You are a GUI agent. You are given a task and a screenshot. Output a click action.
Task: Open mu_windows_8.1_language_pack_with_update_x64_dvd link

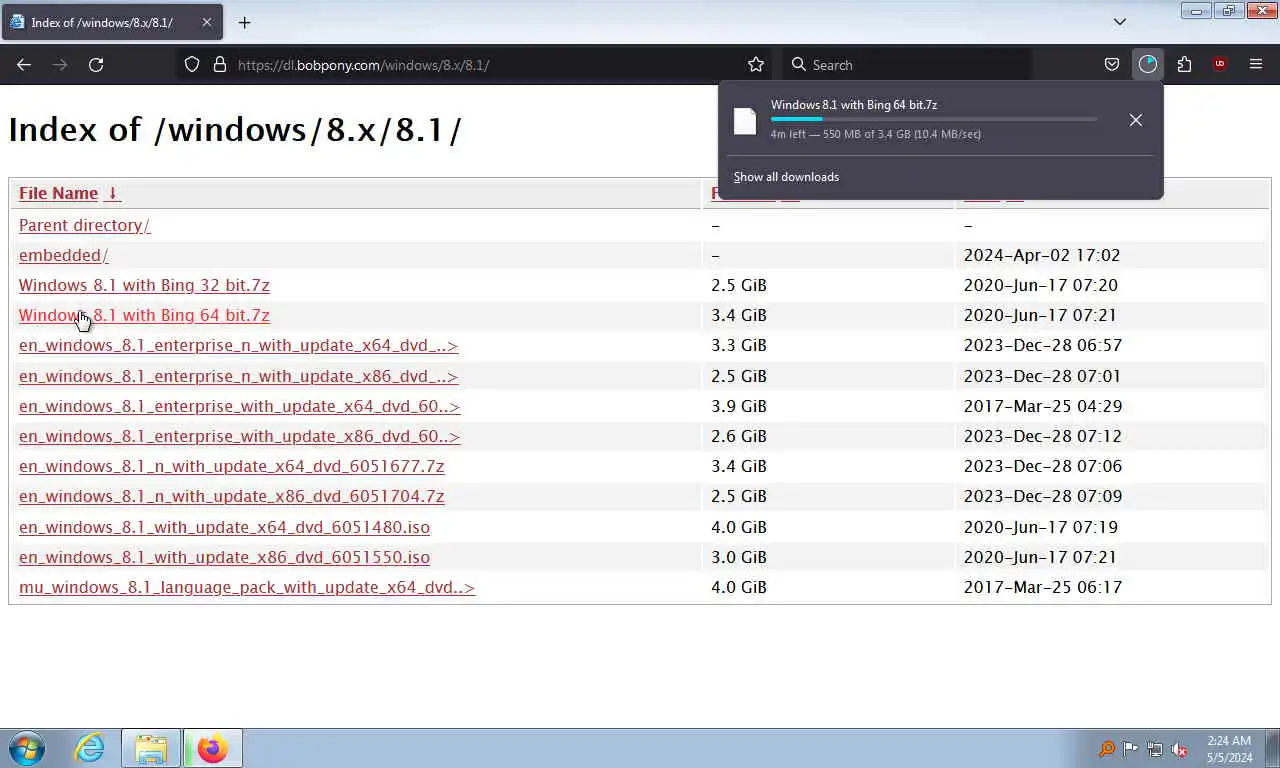tap(247, 587)
